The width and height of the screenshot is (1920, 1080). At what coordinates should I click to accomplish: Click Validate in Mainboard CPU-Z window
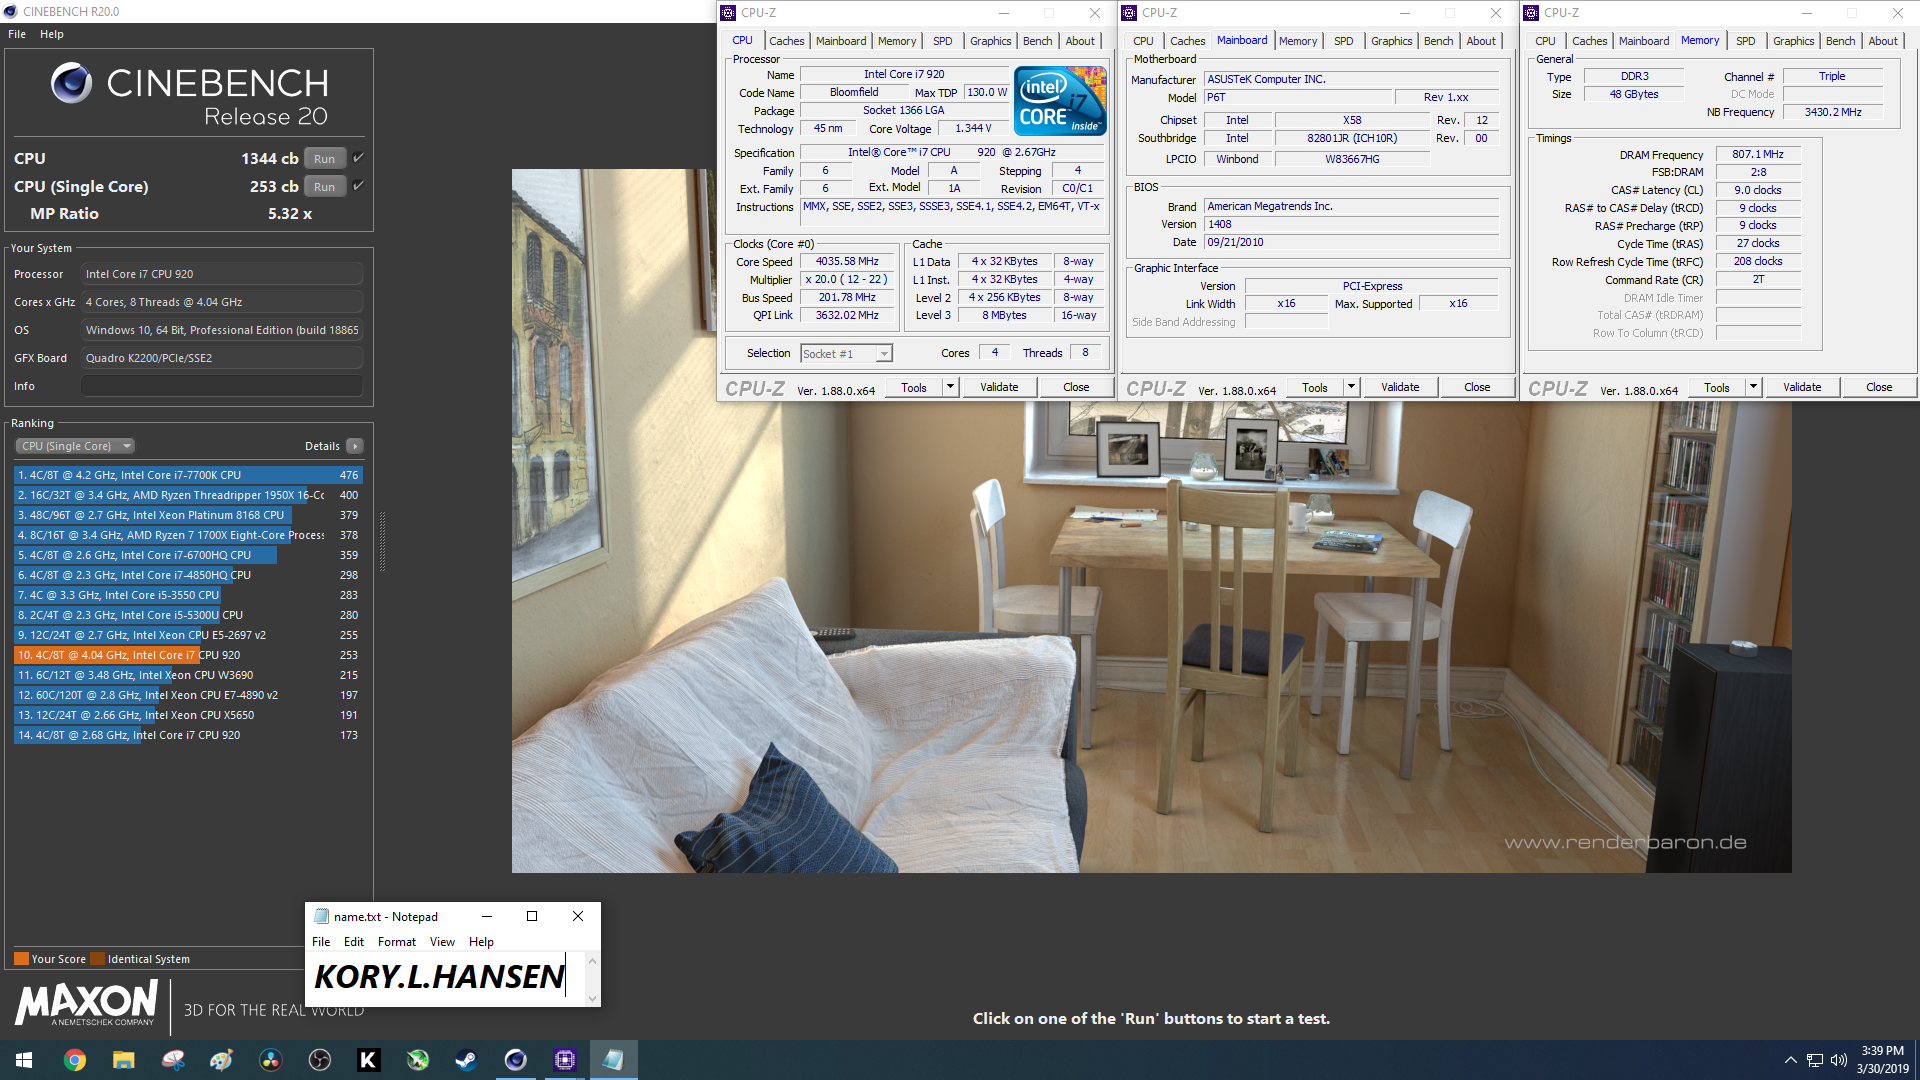(x=1400, y=387)
